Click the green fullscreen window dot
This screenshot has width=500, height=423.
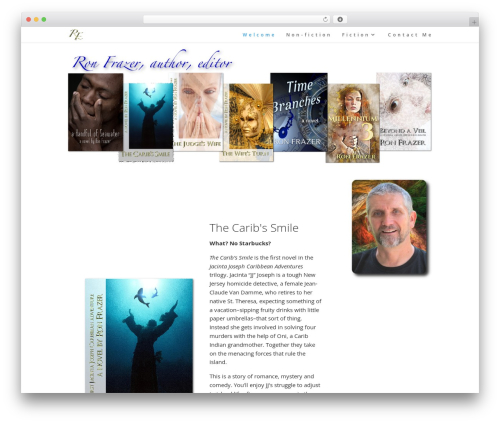coord(44,19)
